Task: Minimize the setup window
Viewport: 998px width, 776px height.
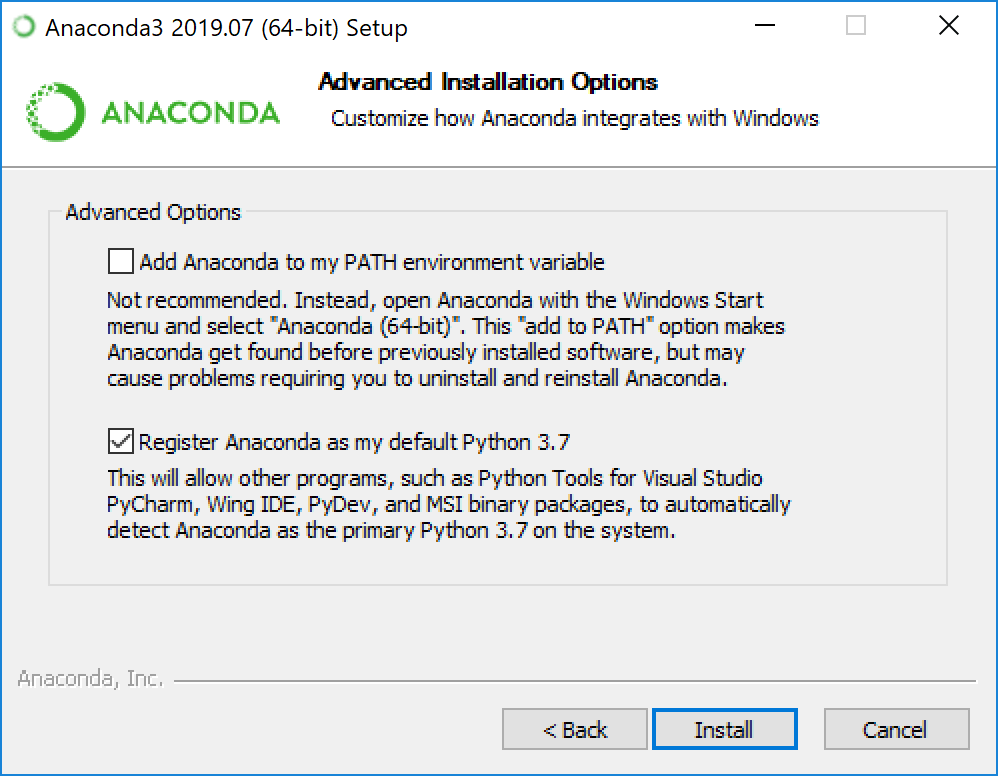Action: pos(765,25)
